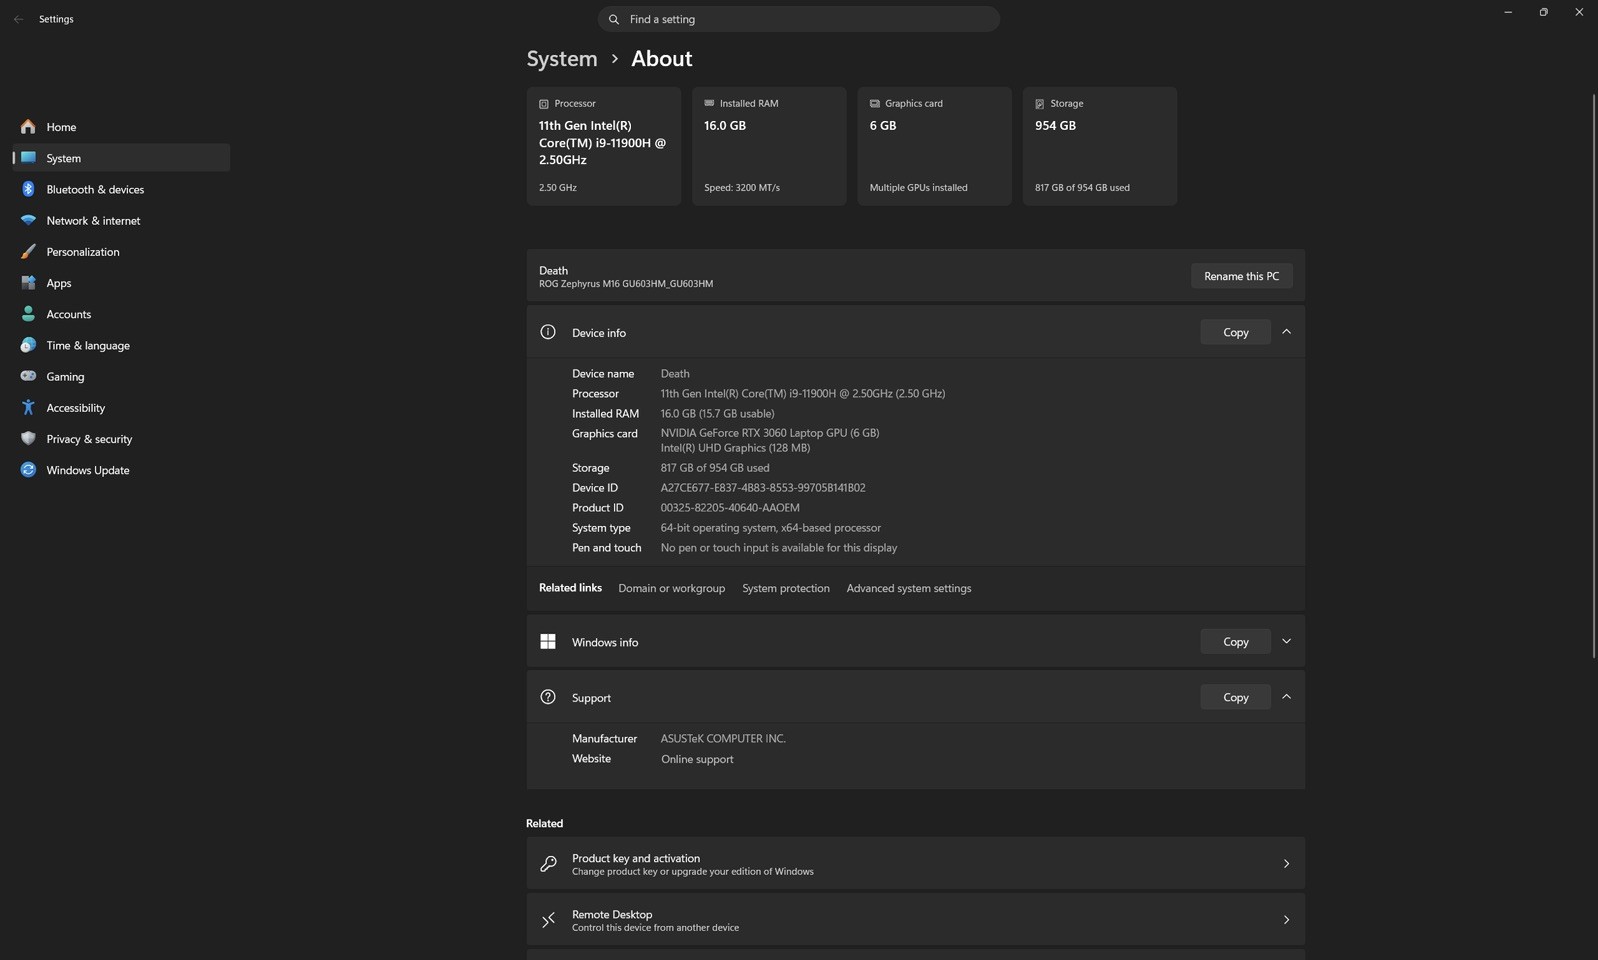Open Network & internet settings
Image resolution: width=1598 pixels, height=960 pixels.
coord(121,220)
